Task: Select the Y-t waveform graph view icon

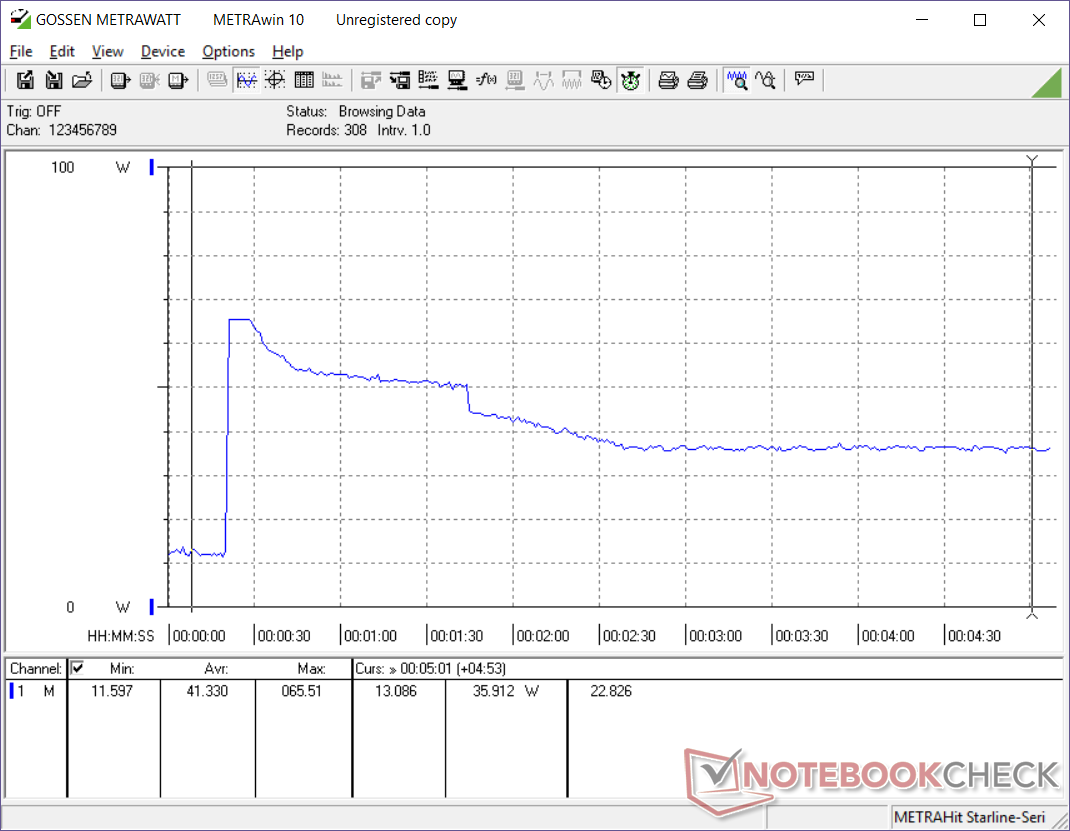Action: pyautogui.click(x=246, y=80)
